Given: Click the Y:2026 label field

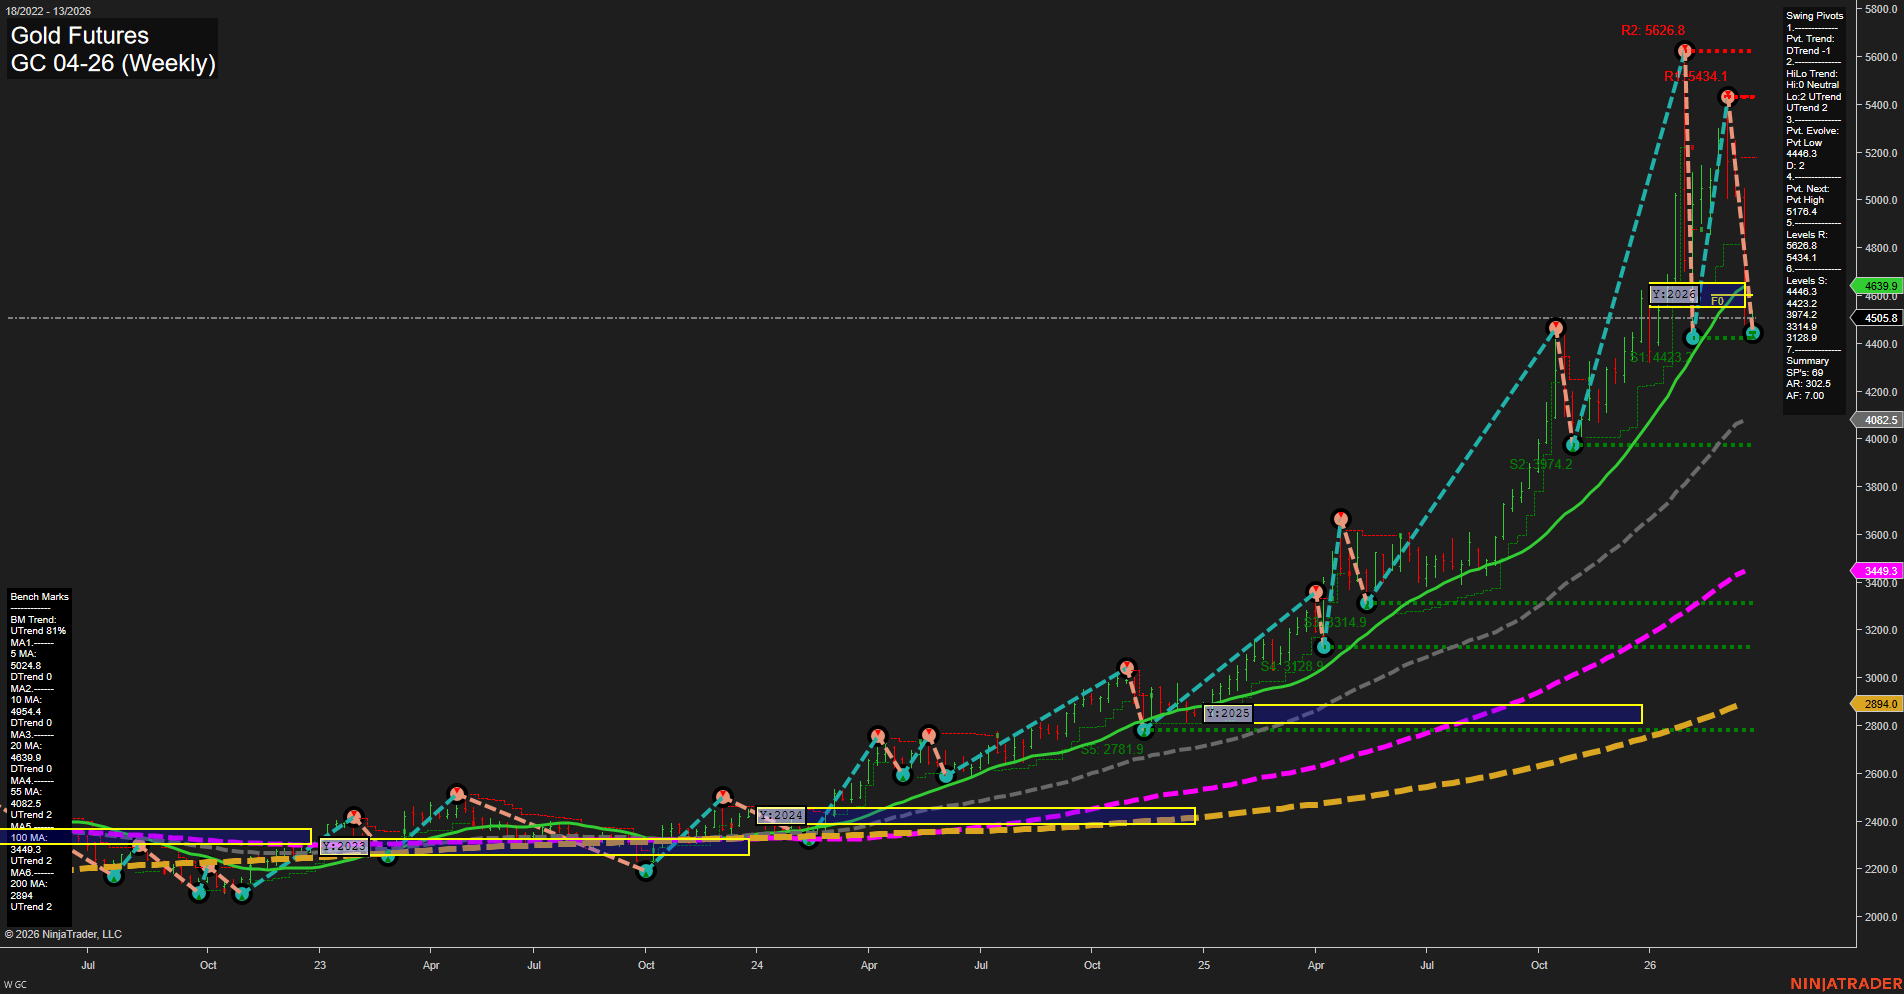Looking at the screenshot, I should coord(1674,295).
